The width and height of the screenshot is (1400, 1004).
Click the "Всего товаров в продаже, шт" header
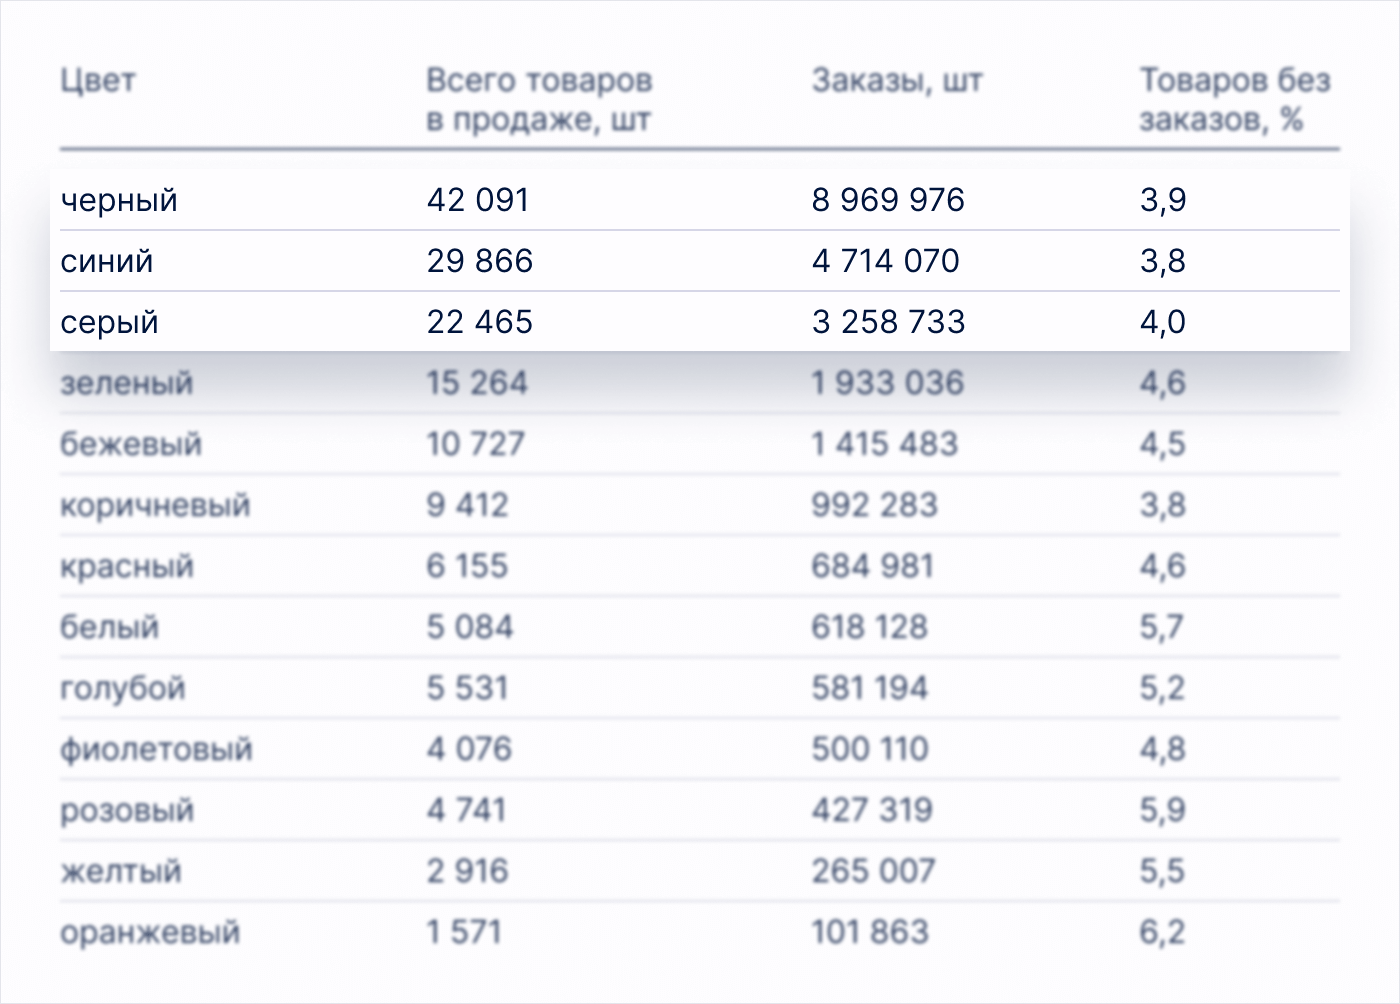pos(539,99)
